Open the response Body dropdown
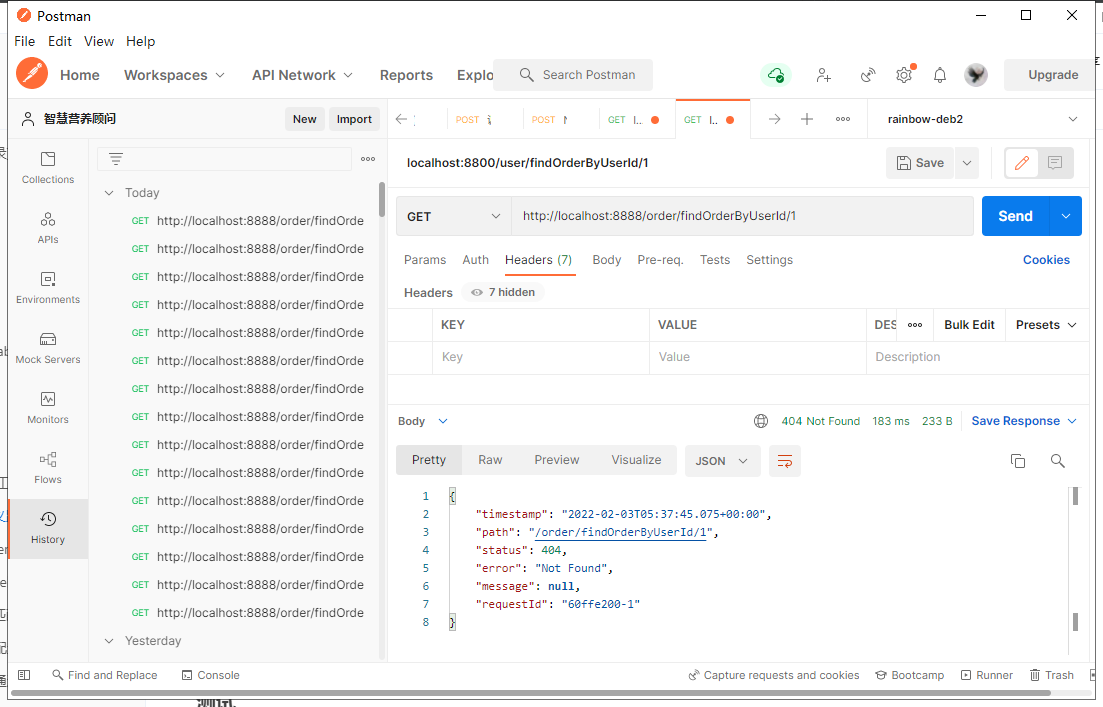This screenshot has height=707, width=1103. (x=423, y=421)
